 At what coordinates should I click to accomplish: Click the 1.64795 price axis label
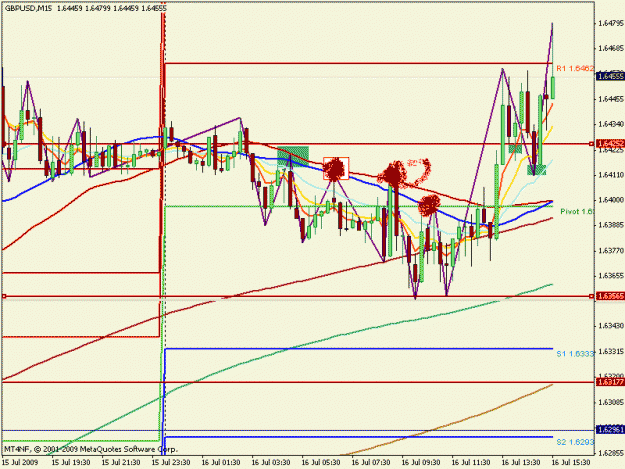tap(611, 24)
